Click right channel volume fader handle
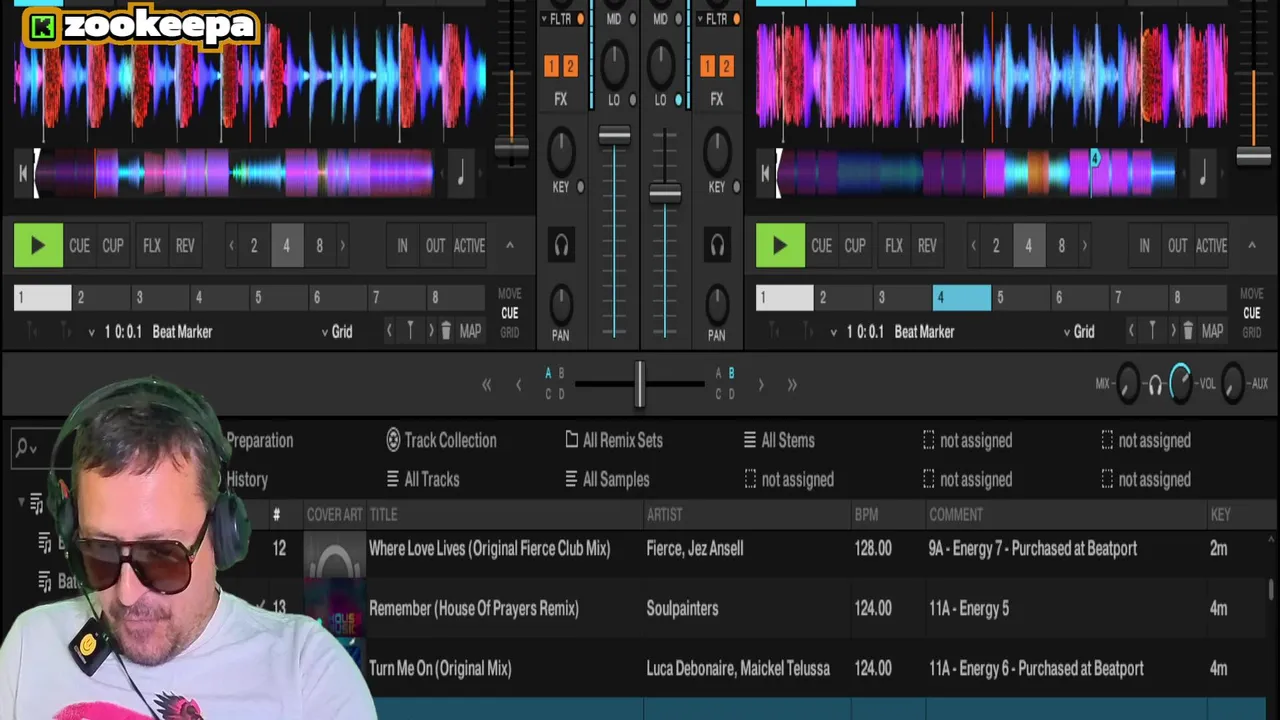 click(x=665, y=193)
